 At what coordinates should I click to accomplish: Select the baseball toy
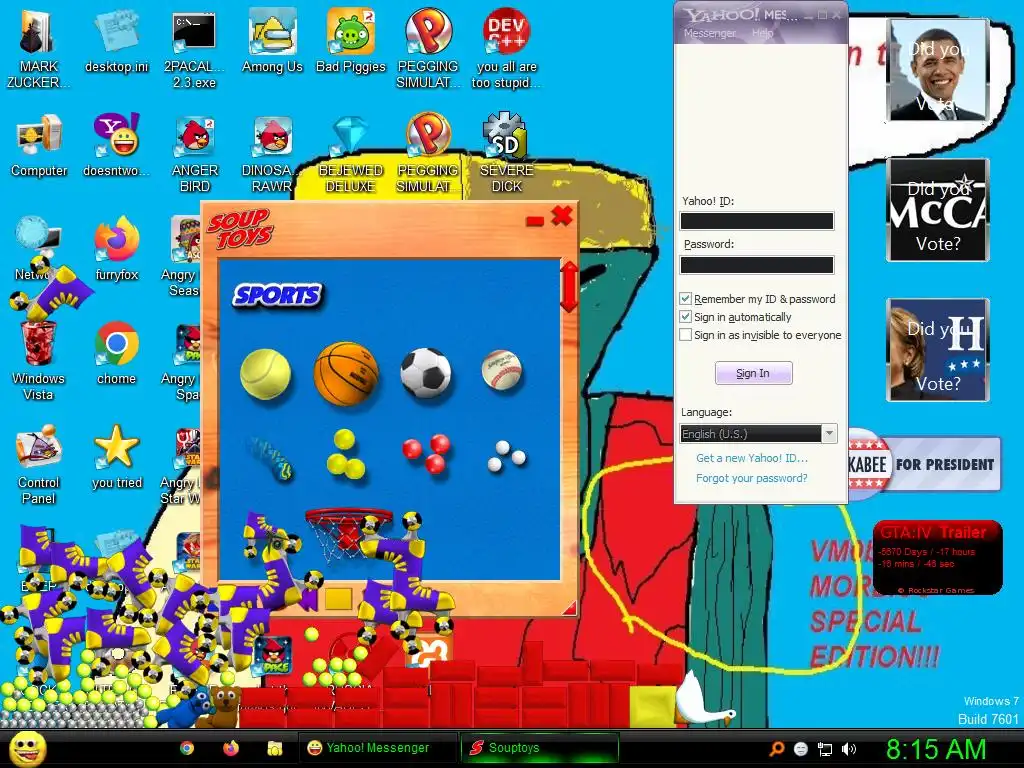pos(502,370)
